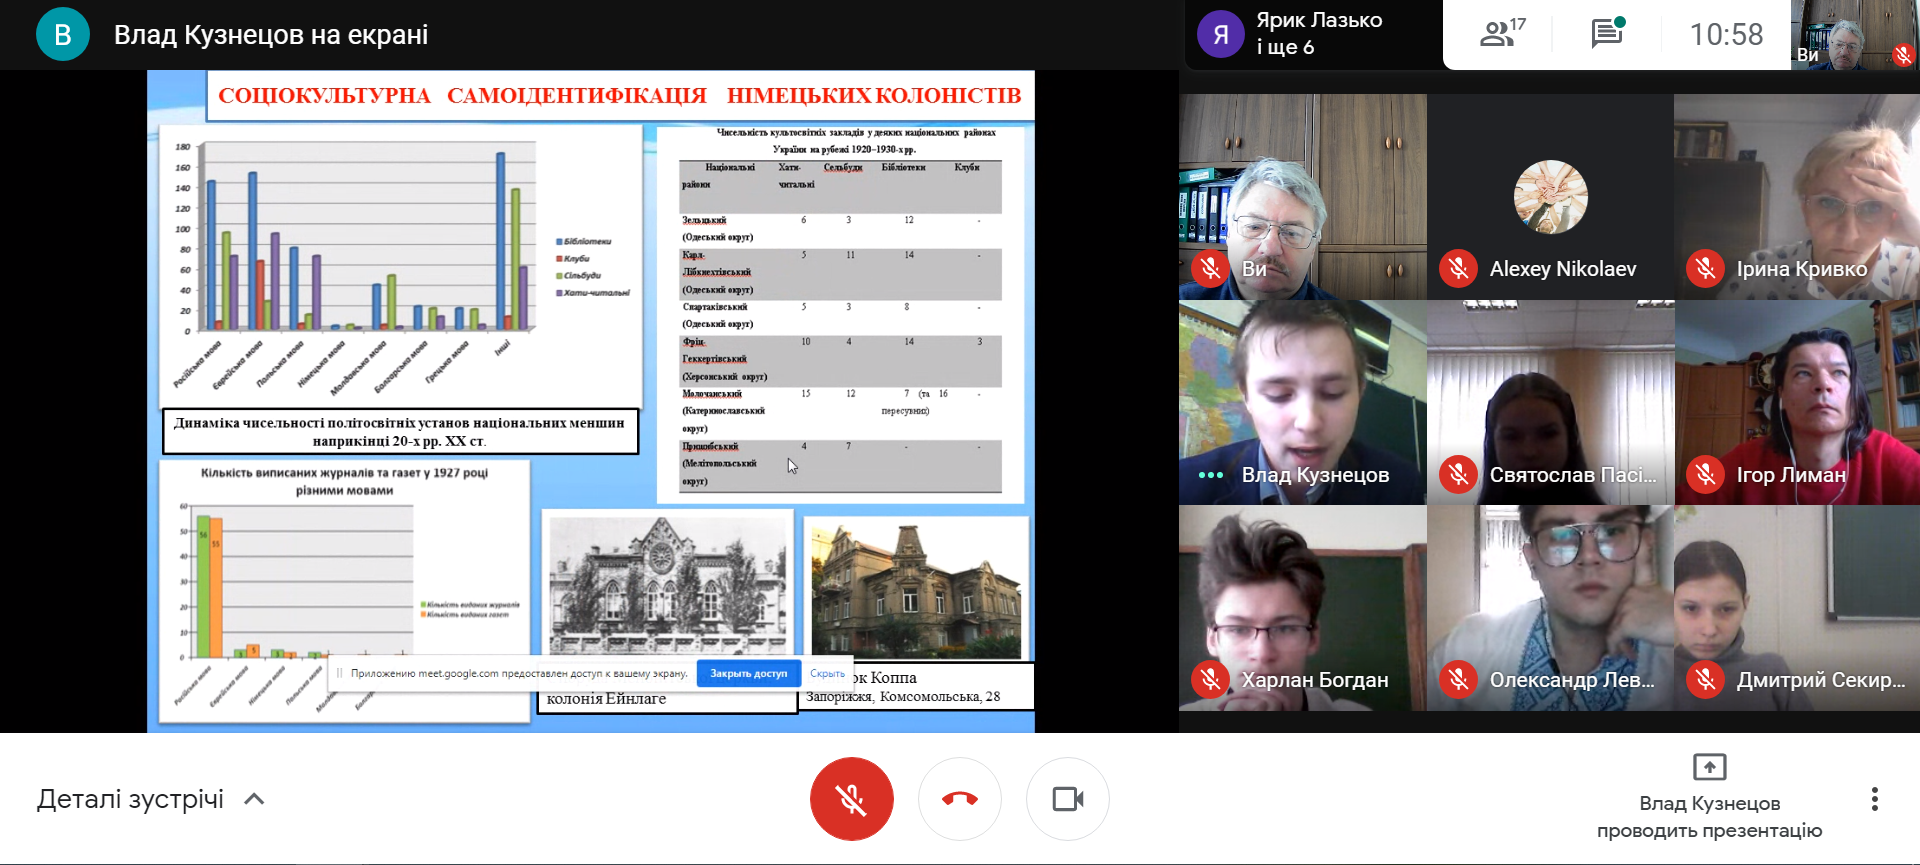Screen dimensions: 1920x865
Task: Click 'Влад Кузнецов на екрані' header text
Action: tap(271, 35)
